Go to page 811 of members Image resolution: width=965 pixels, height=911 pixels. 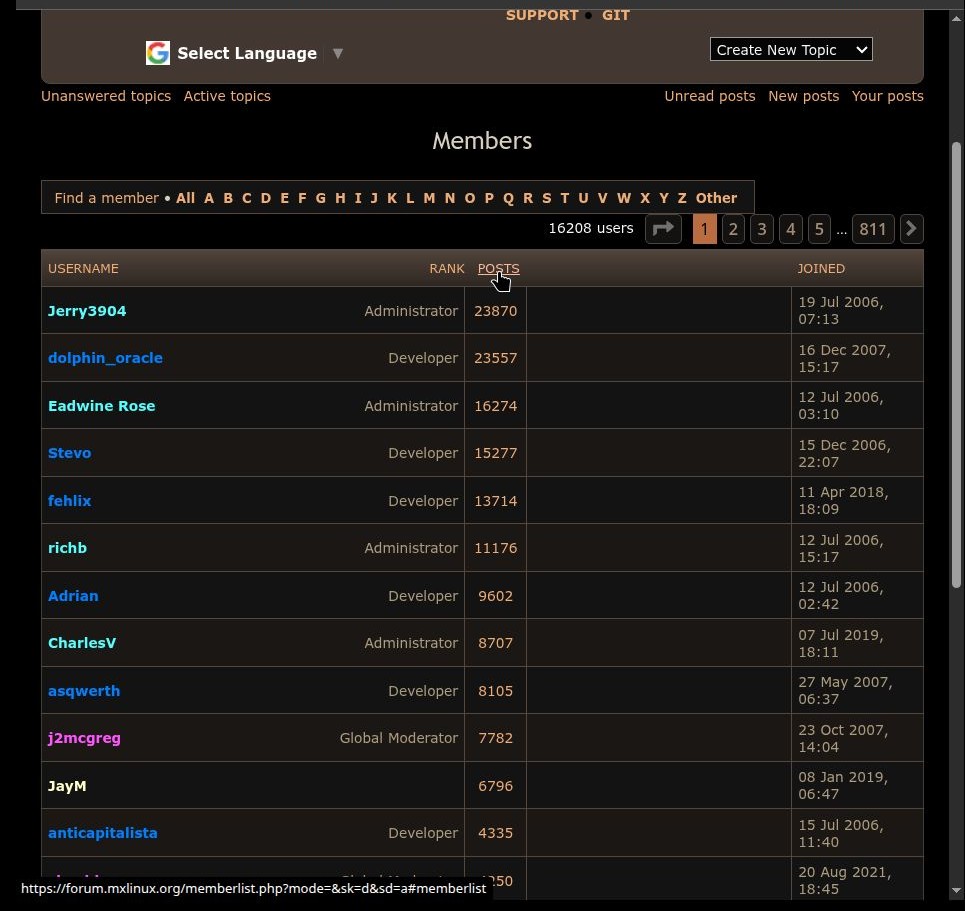pyautogui.click(x=872, y=229)
